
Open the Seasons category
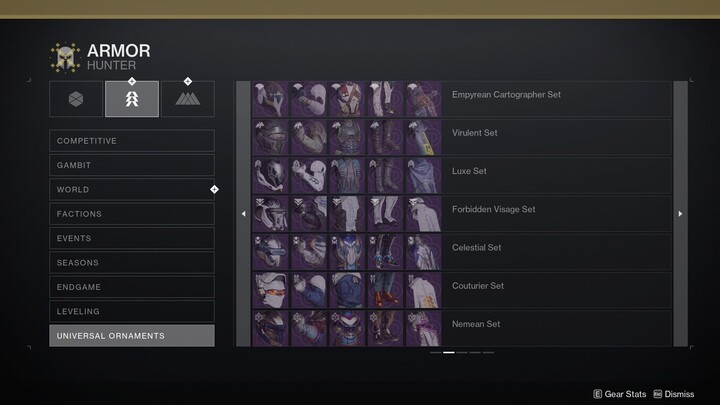point(132,263)
